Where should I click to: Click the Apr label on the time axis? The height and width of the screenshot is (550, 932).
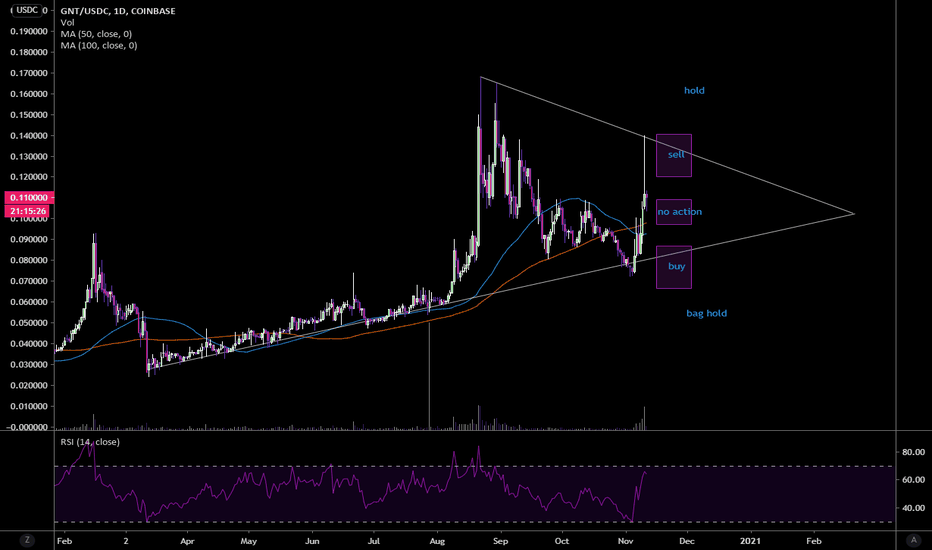click(187, 541)
